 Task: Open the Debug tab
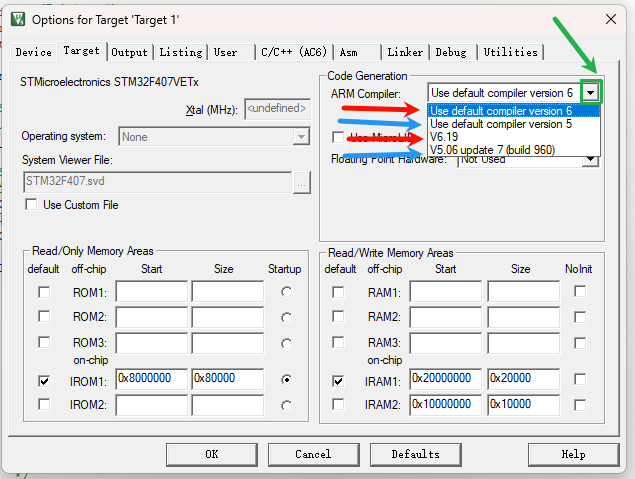(x=450, y=52)
